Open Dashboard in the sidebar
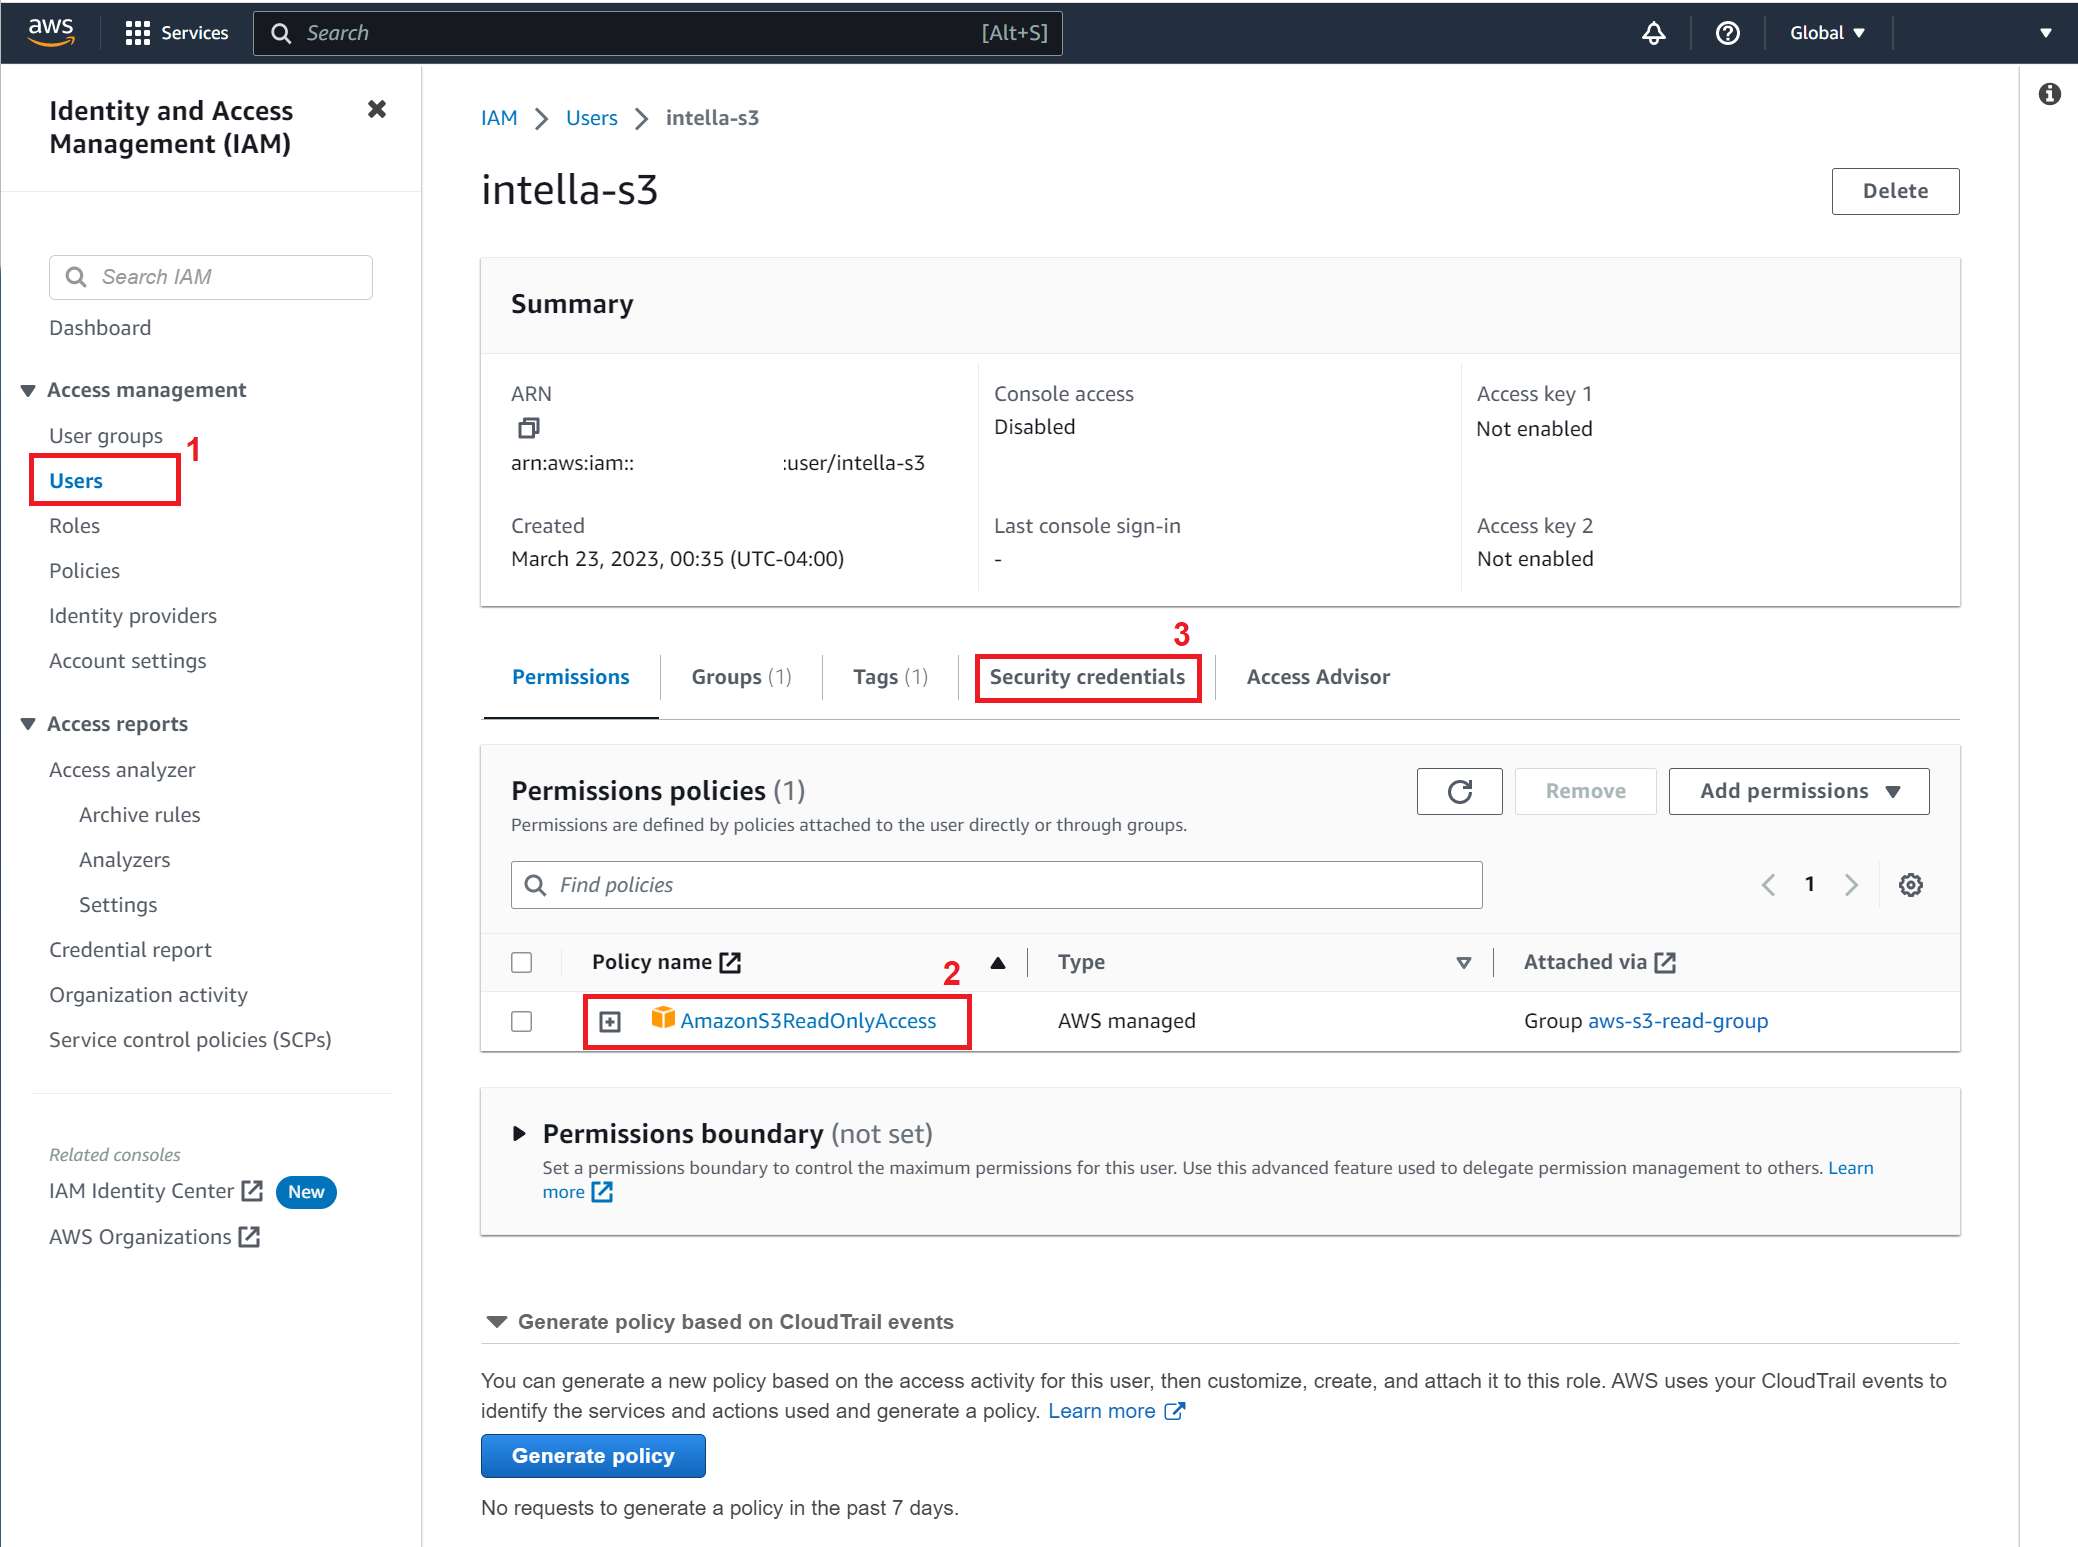The width and height of the screenshot is (2078, 1547). coord(100,328)
